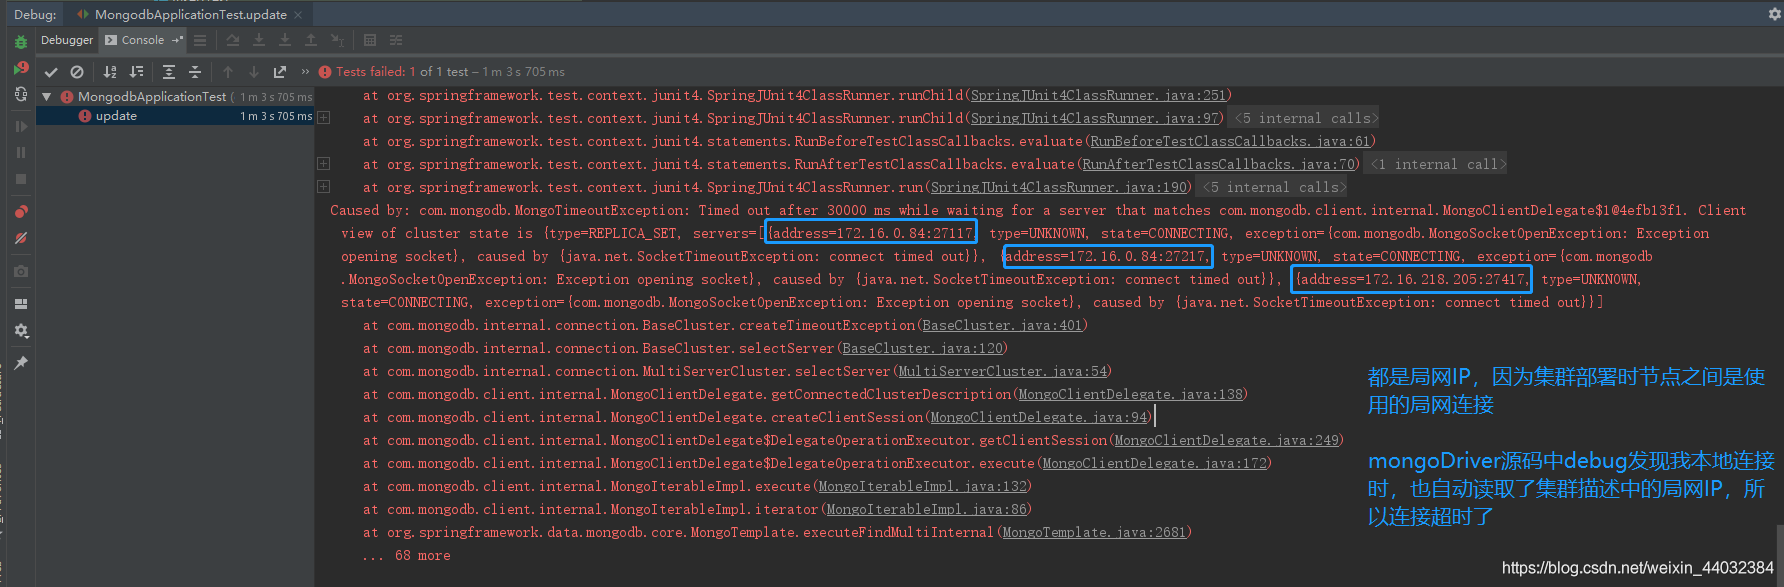Toggle Show Passed checkmark filter
The image size is (1784, 587).
point(51,72)
